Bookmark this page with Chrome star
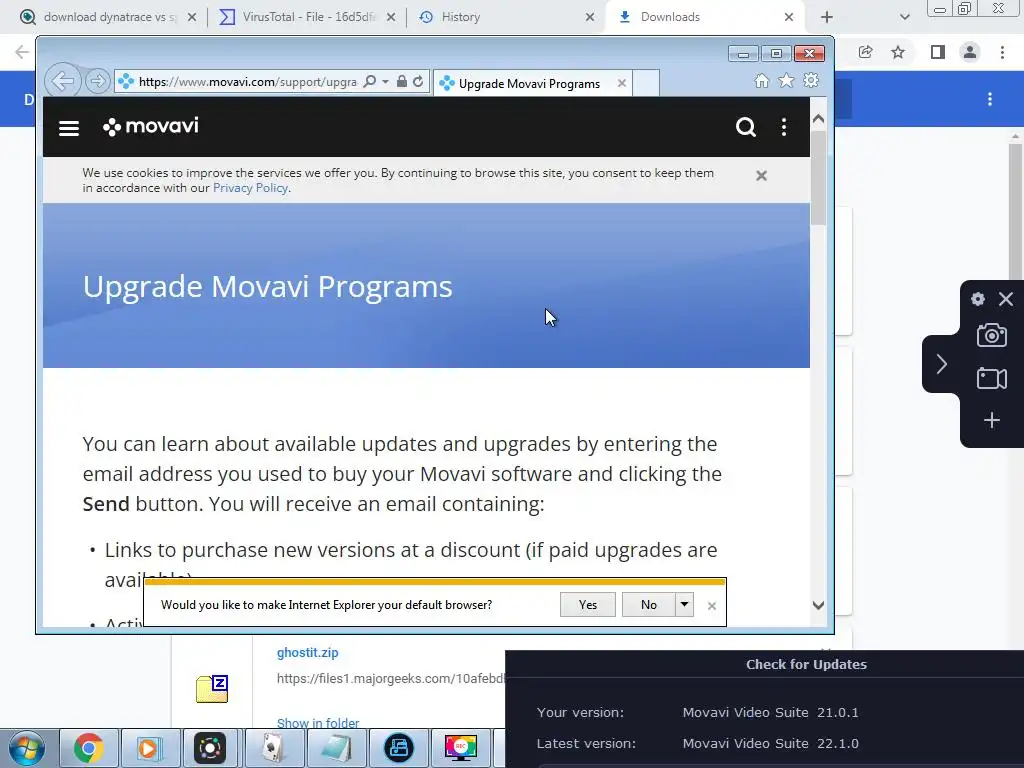 click(x=898, y=52)
